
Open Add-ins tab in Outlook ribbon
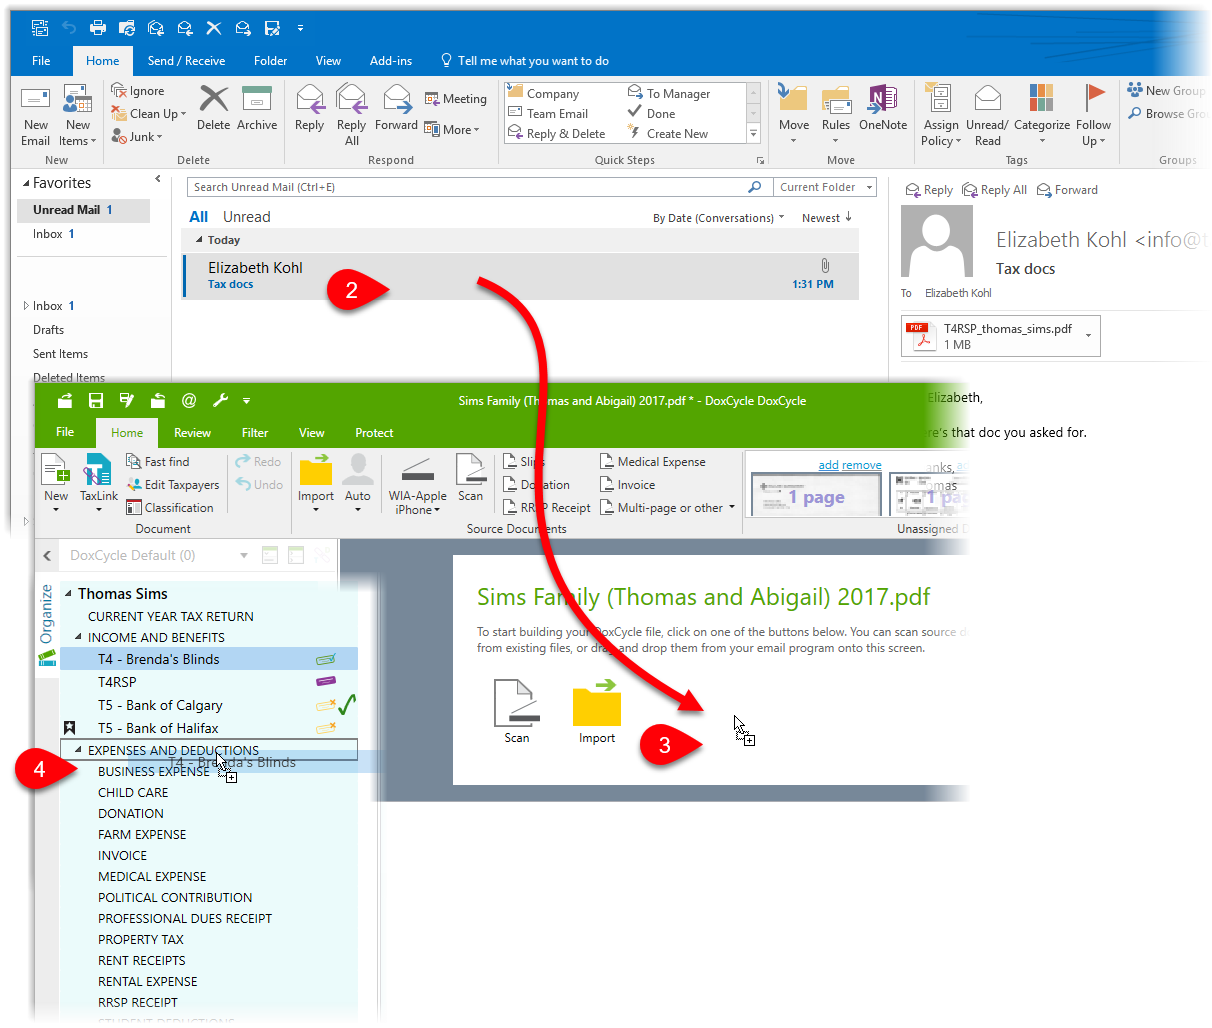click(x=391, y=61)
